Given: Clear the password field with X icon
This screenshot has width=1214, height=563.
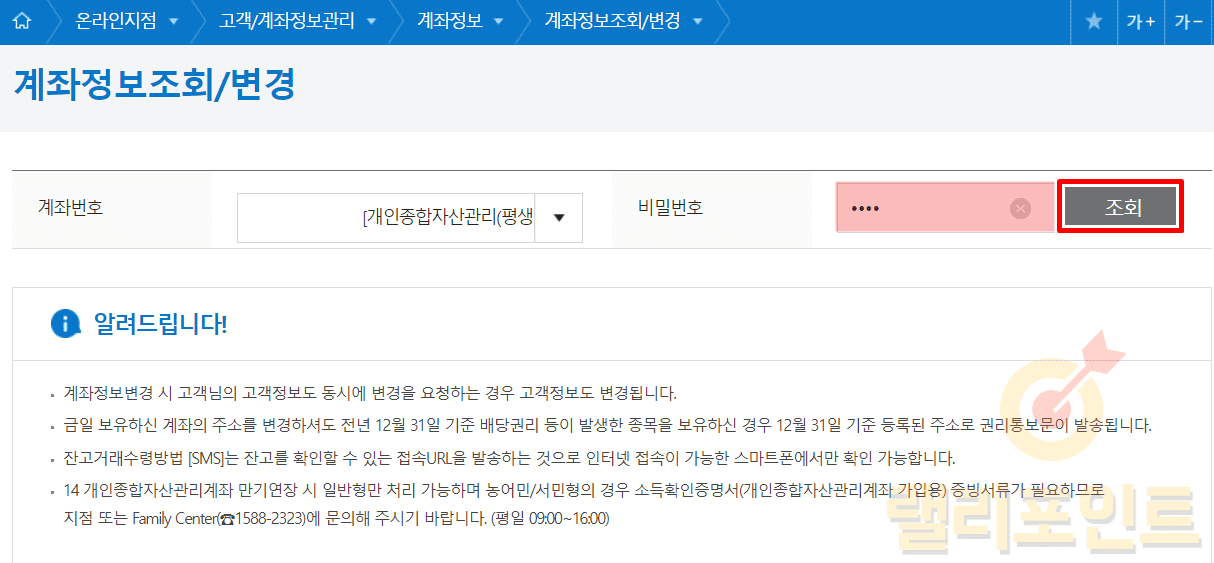Looking at the screenshot, I should [1020, 208].
